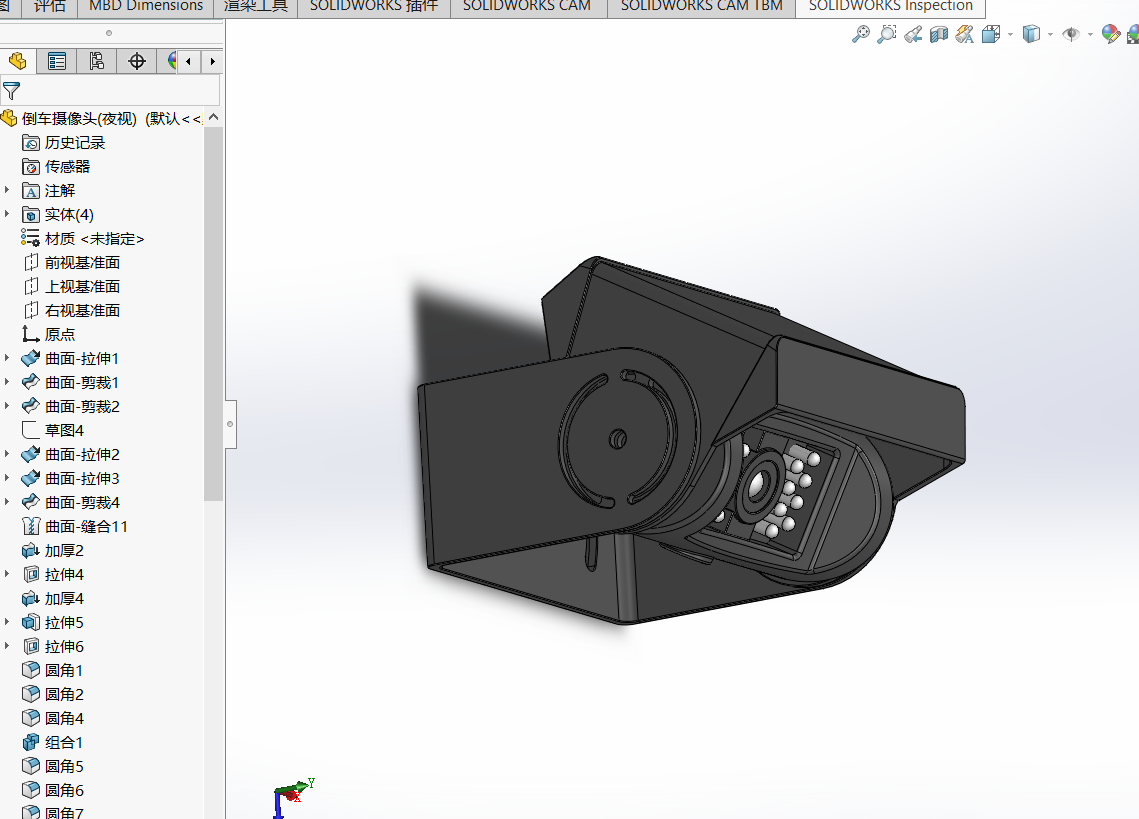Click the Section View icon

coord(939,34)
